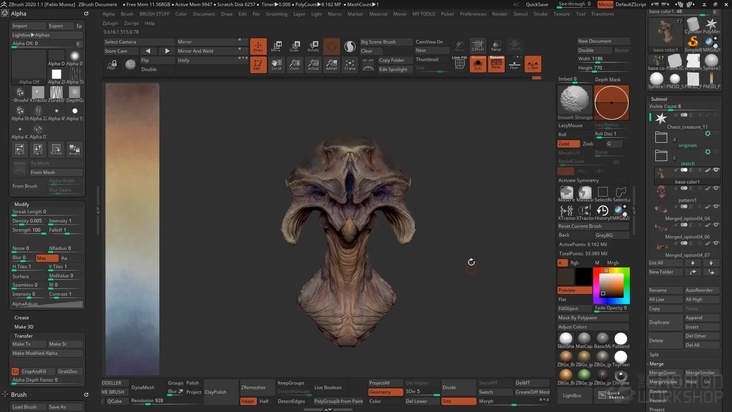732x412 pixels.
Task: Open the Document menu
Action: [204, 14]
